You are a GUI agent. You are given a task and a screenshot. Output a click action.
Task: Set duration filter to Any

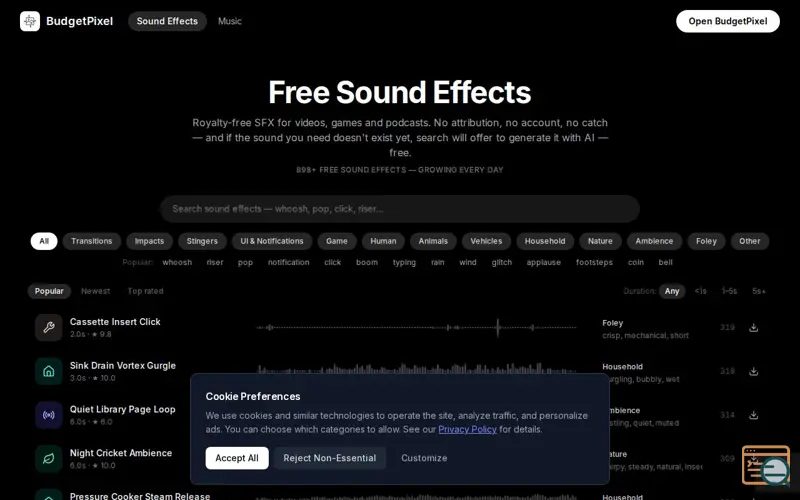671,291
